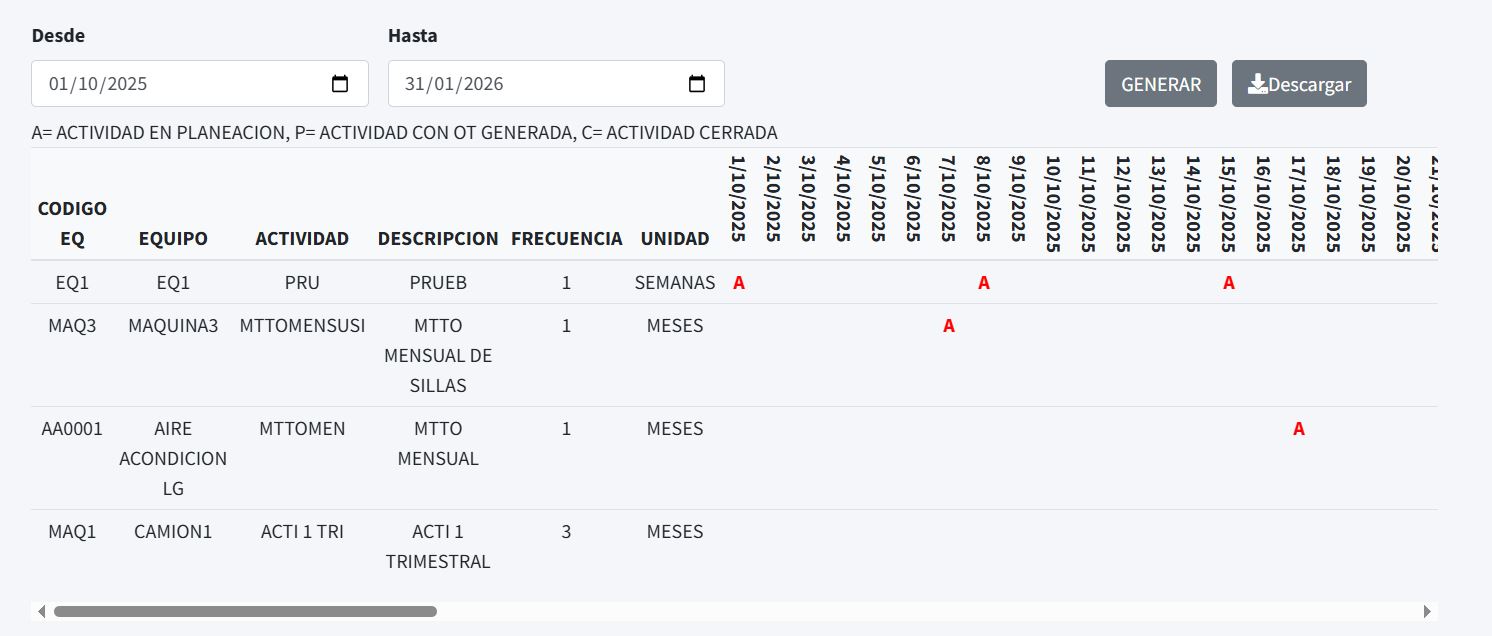Click the right scrollbar arrow

(1427, 611)
